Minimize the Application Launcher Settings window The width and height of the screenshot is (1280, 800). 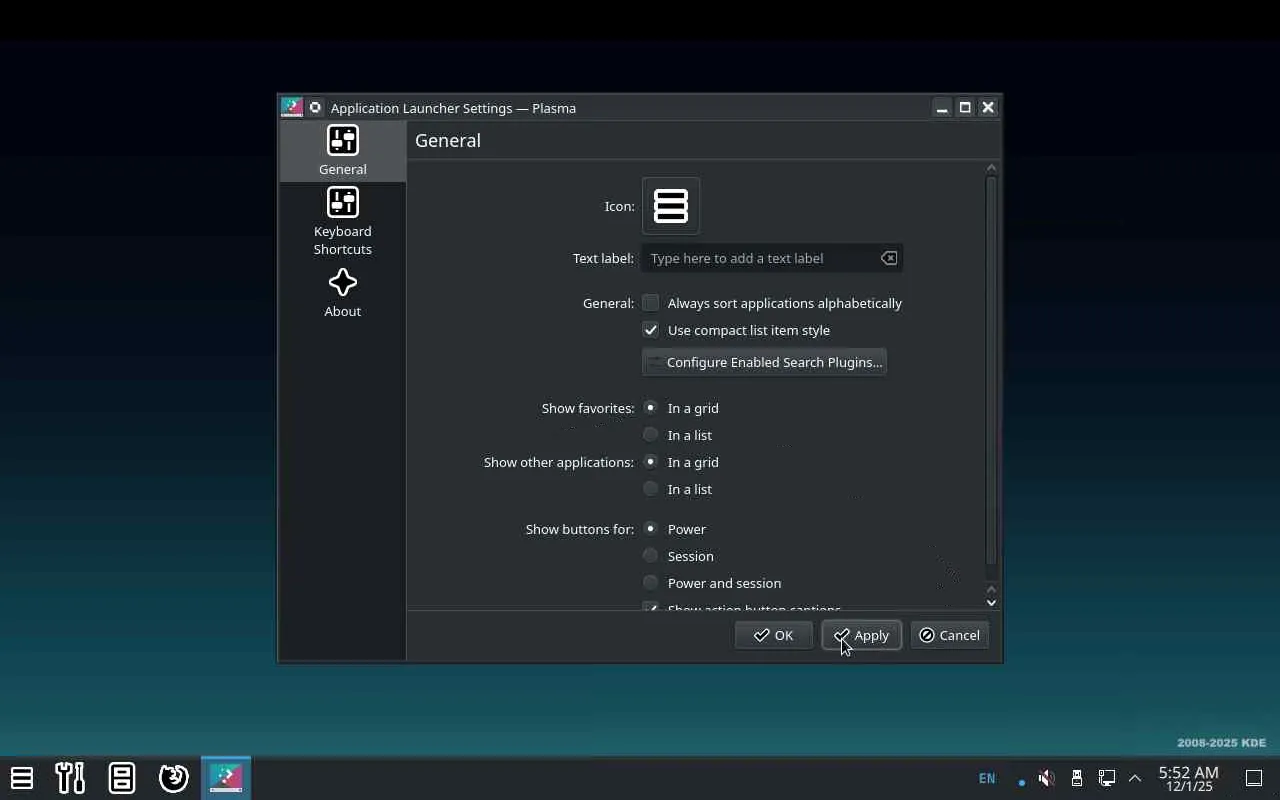(941, 107)
